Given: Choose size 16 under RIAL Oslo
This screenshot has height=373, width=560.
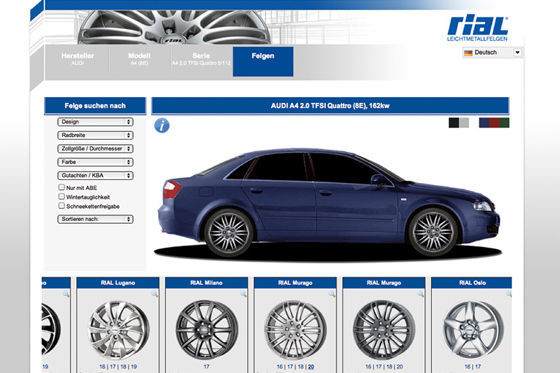Looking at the screenshot, I should pyautogui.click(x=467, y=367).
